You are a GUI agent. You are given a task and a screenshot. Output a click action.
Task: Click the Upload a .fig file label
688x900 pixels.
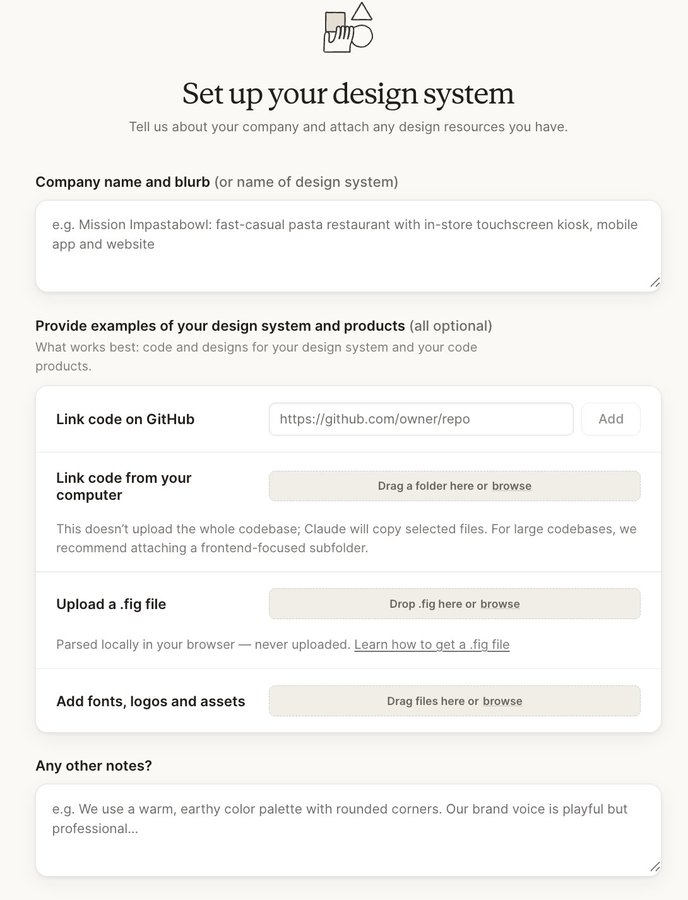point(111,604)
